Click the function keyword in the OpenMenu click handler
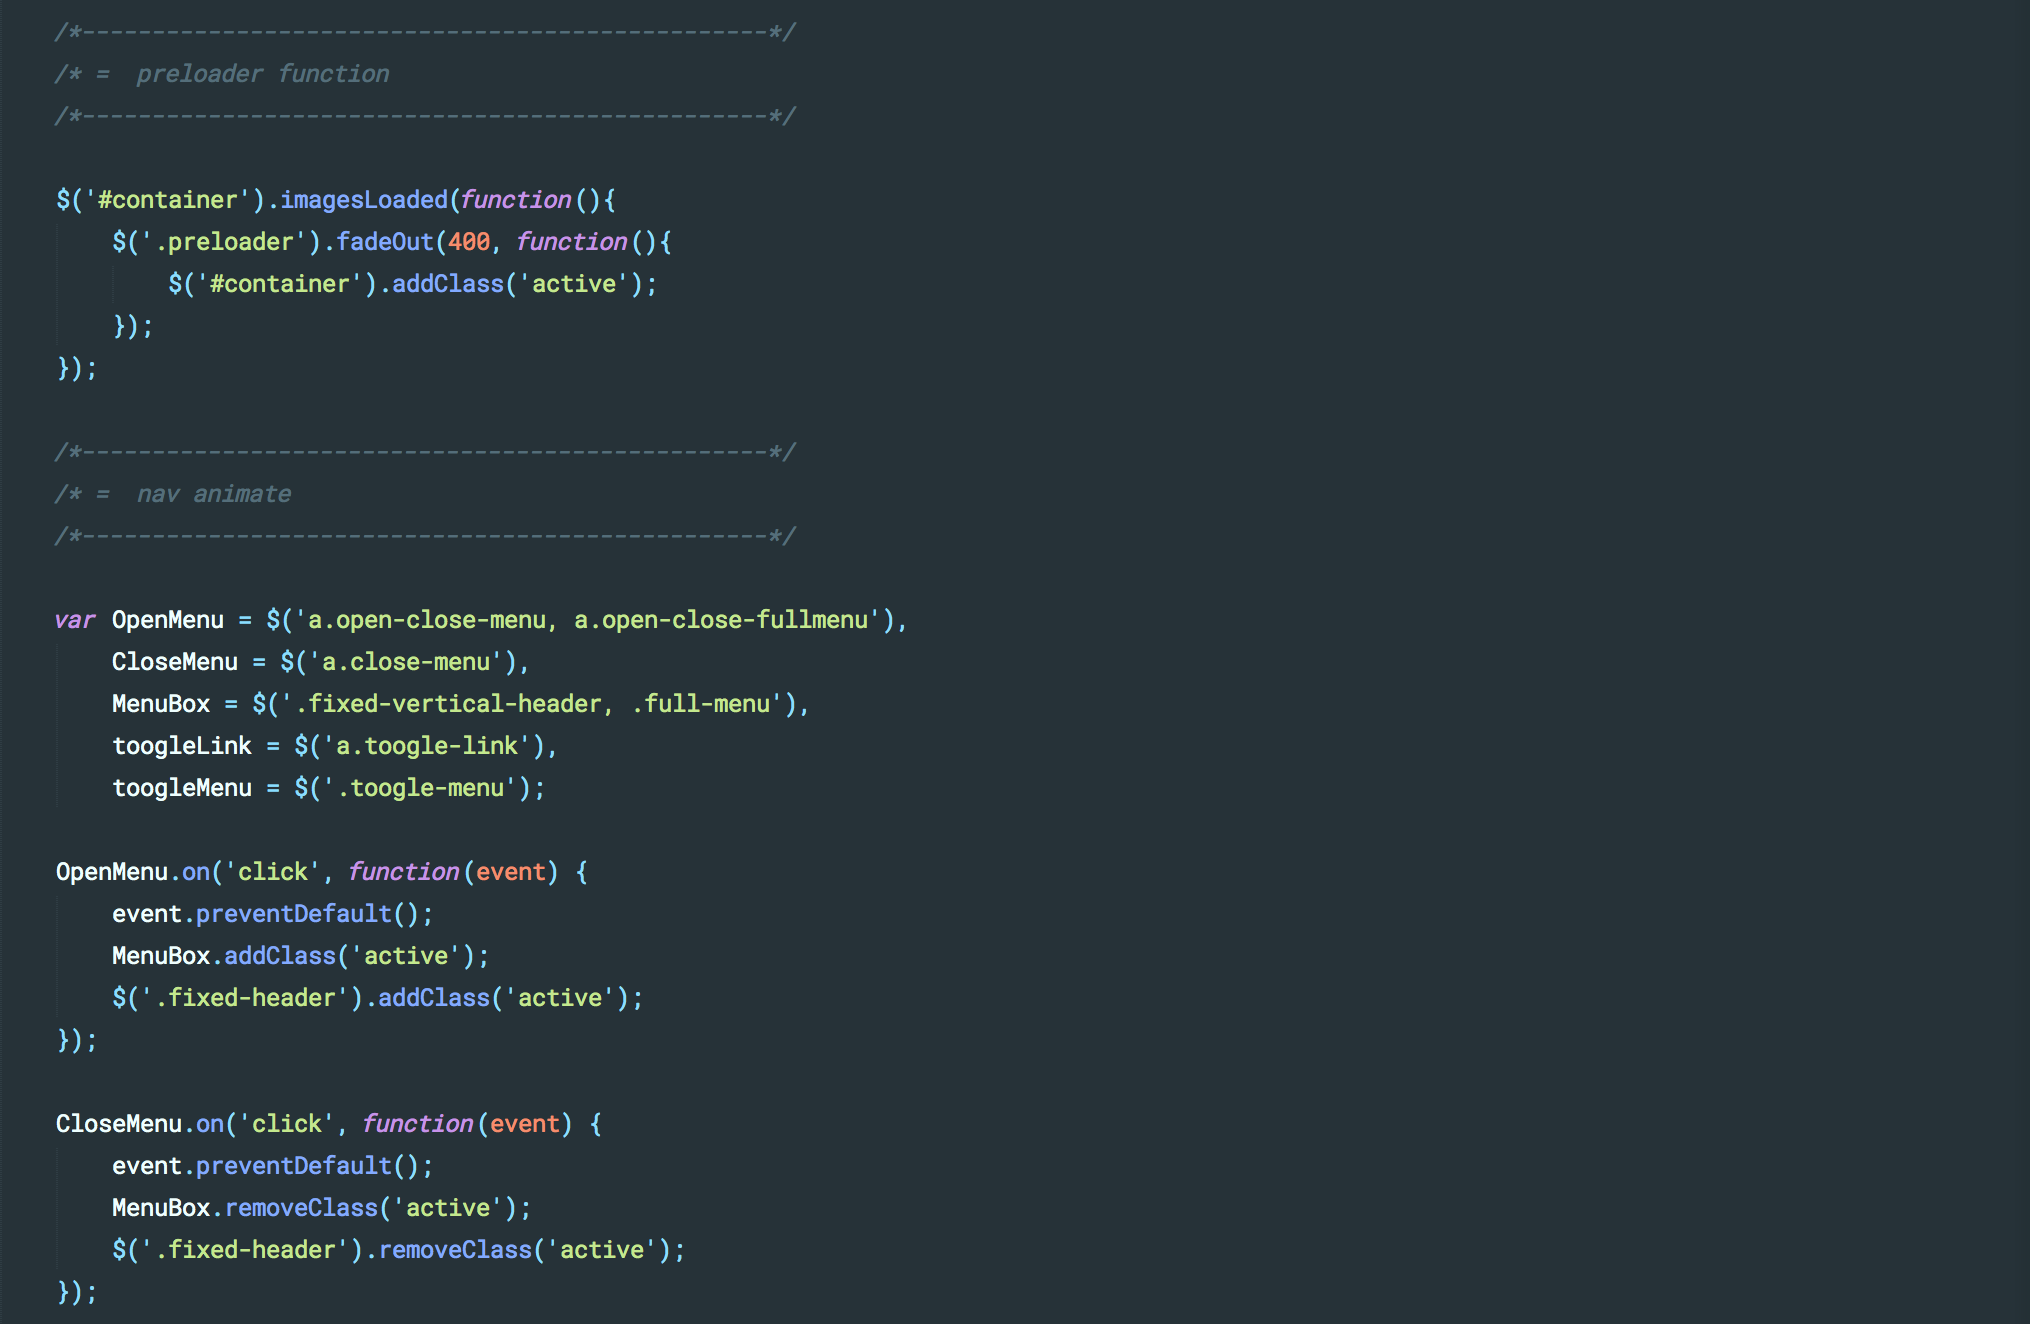This screenshot has height=1324, width=2030. pyautogui.click(x=403, y=872)
